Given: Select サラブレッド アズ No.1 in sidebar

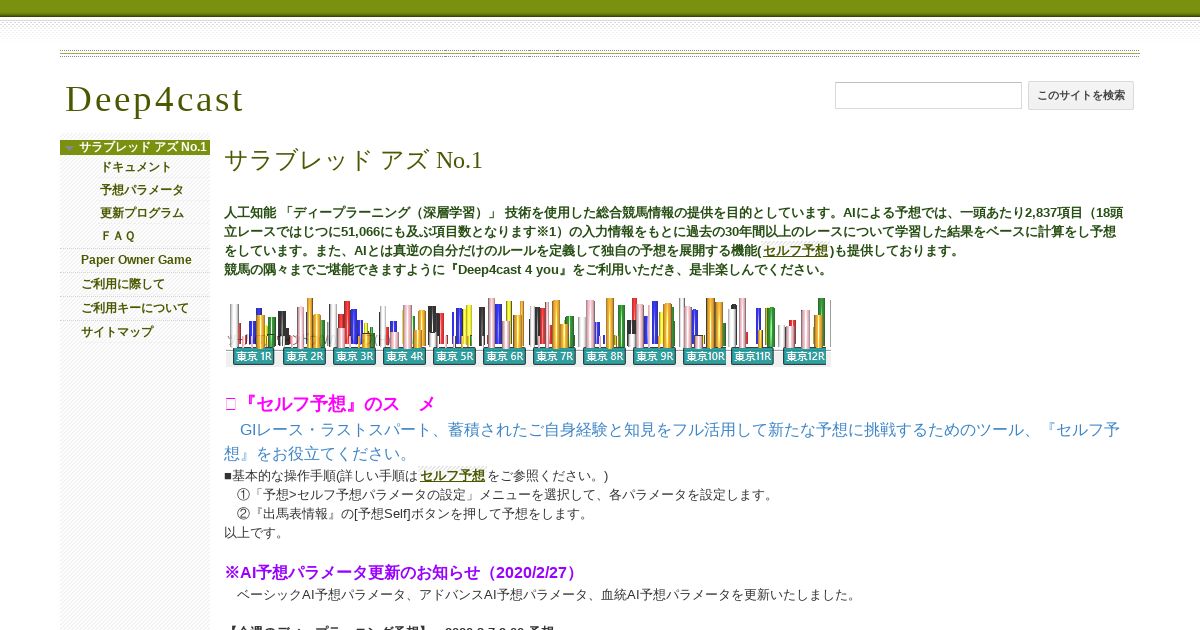Looking at the screenshot, I should (x=143, y=147).
